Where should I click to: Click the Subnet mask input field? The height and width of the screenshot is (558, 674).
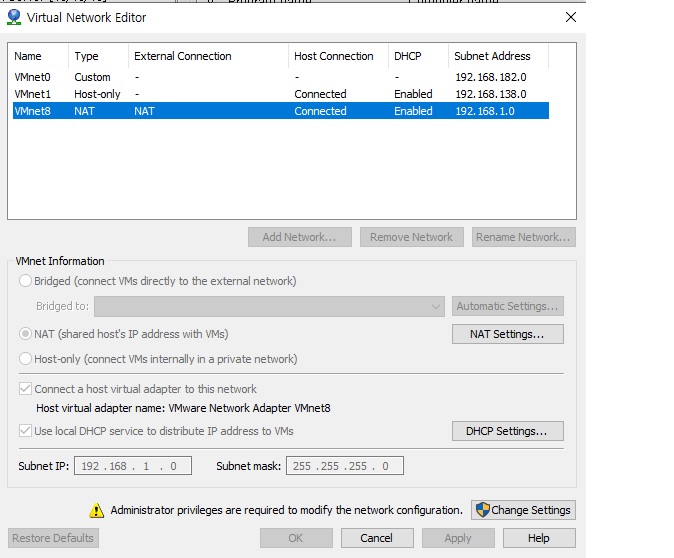pos(345,466)
